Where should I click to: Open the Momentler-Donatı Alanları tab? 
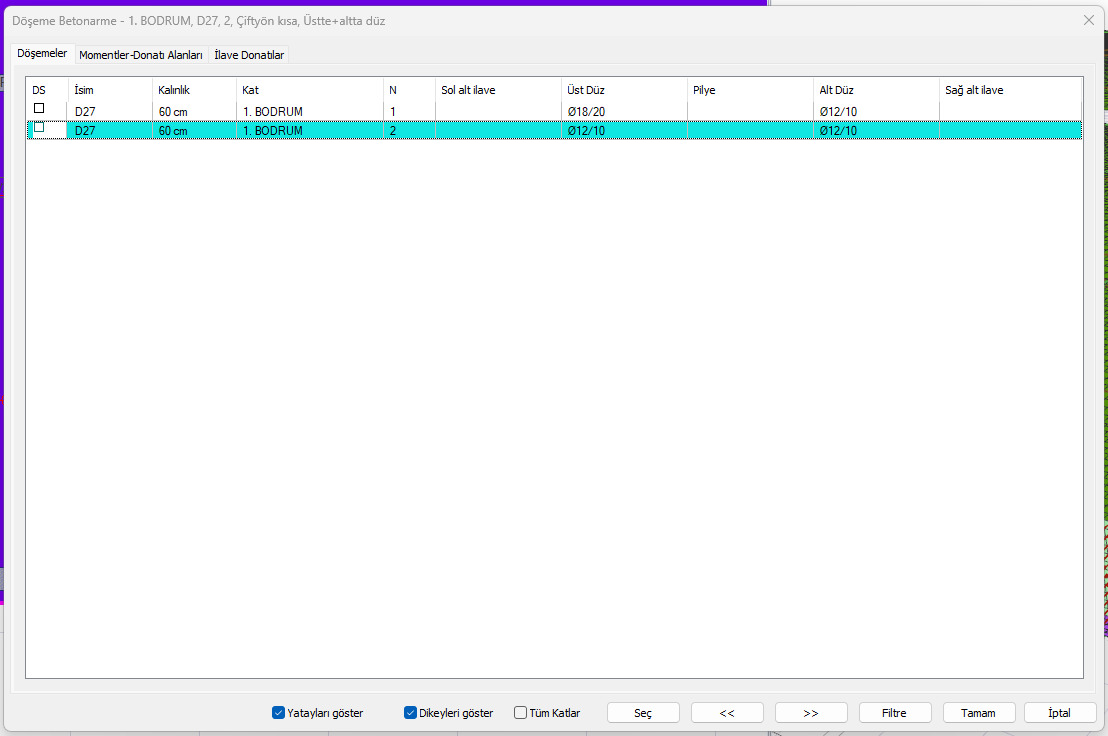pyautogui.click(x=141, y=55)
